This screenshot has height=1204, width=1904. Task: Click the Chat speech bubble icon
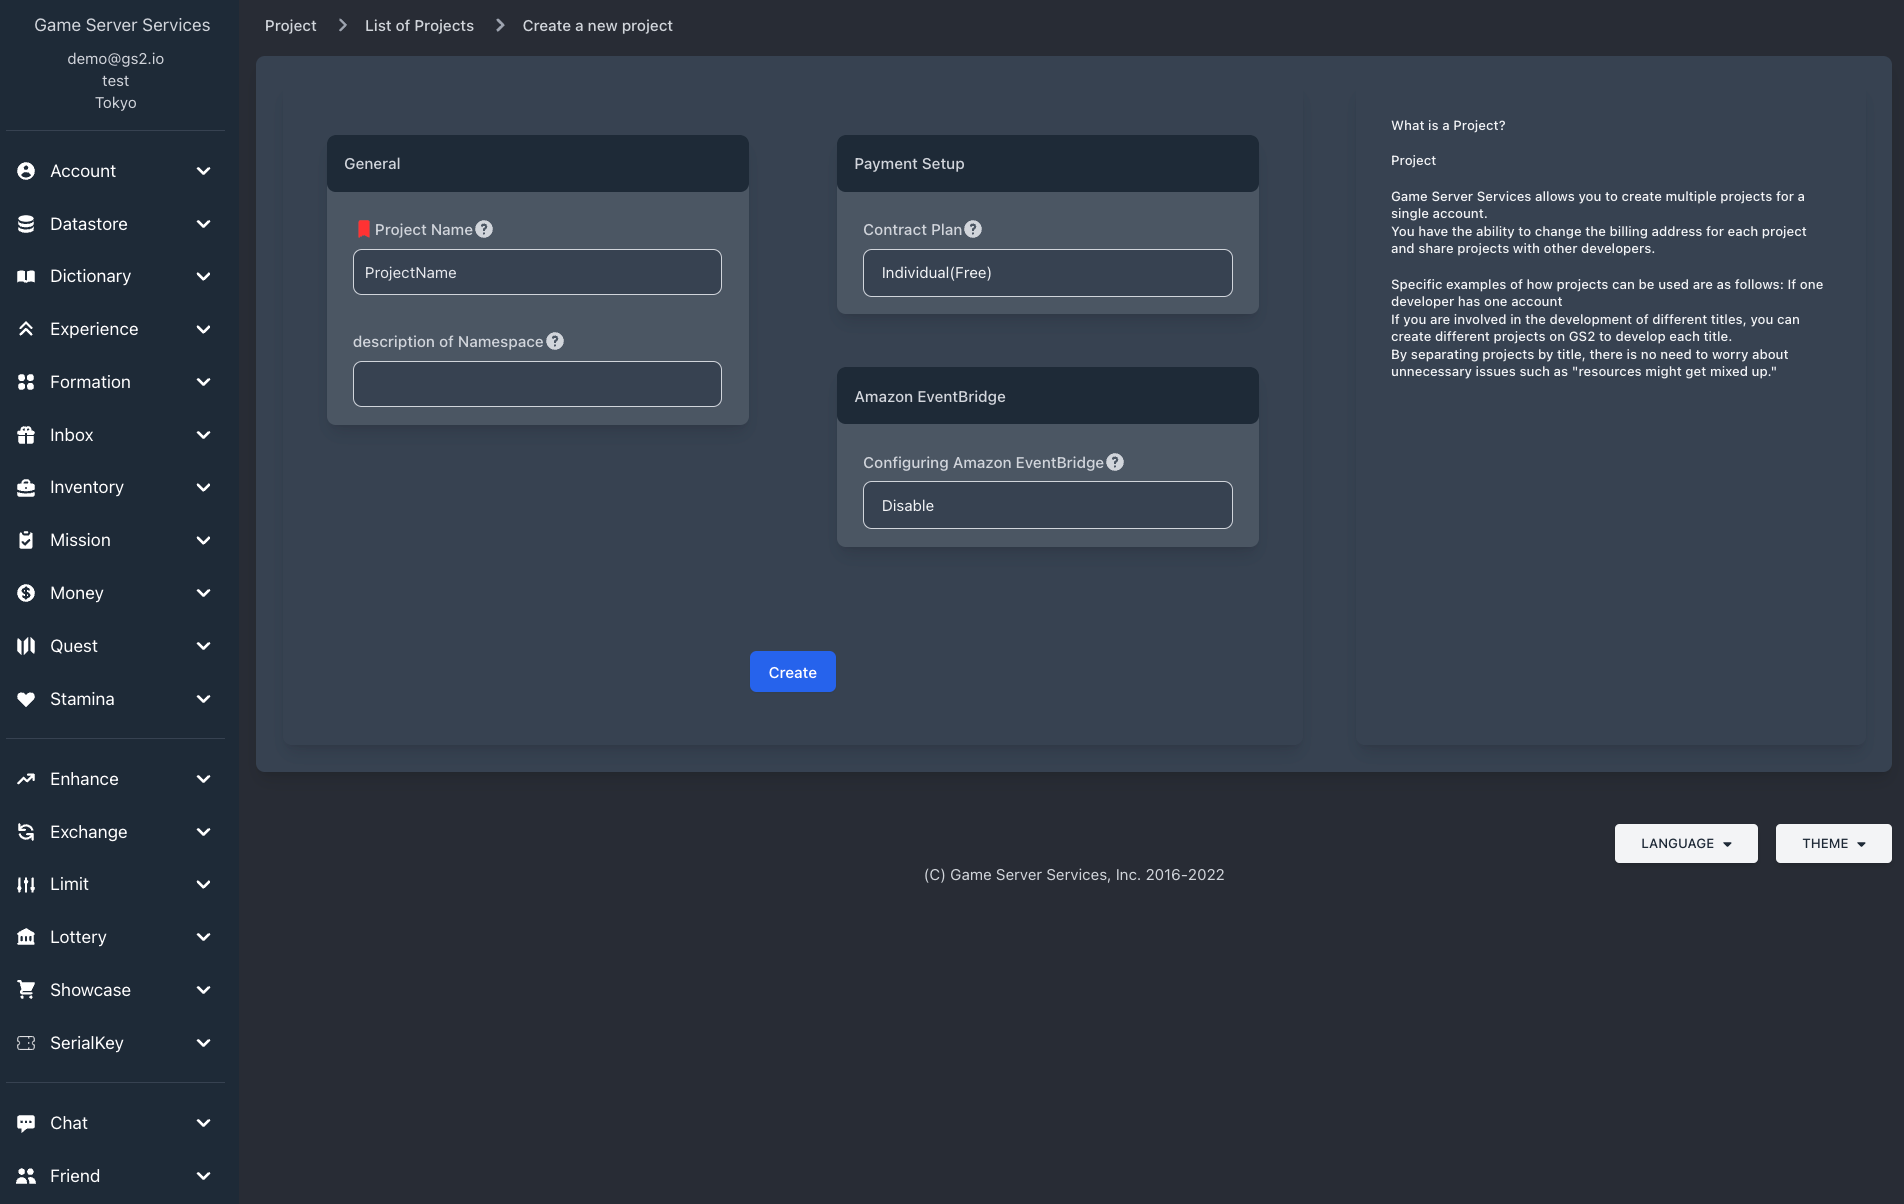(x=26, y=1123)
